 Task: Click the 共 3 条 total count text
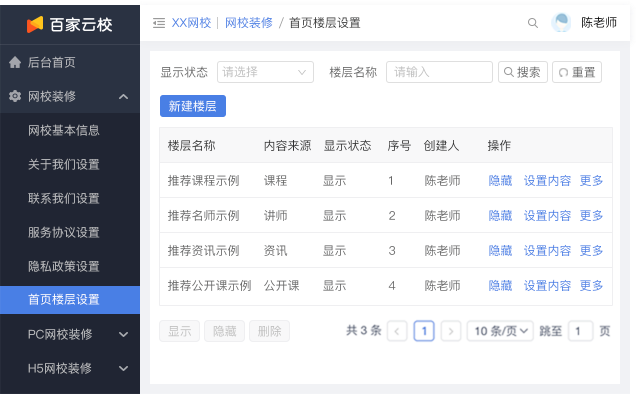point(364,331)
